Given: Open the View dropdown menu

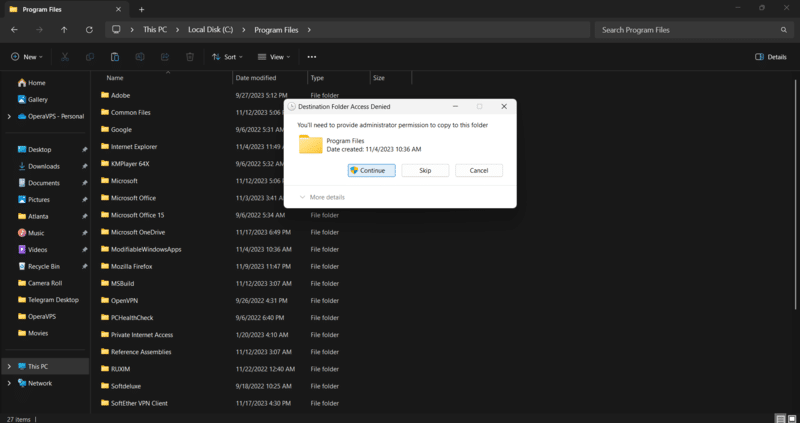Looking at the screenshot, I should point(273,57).
